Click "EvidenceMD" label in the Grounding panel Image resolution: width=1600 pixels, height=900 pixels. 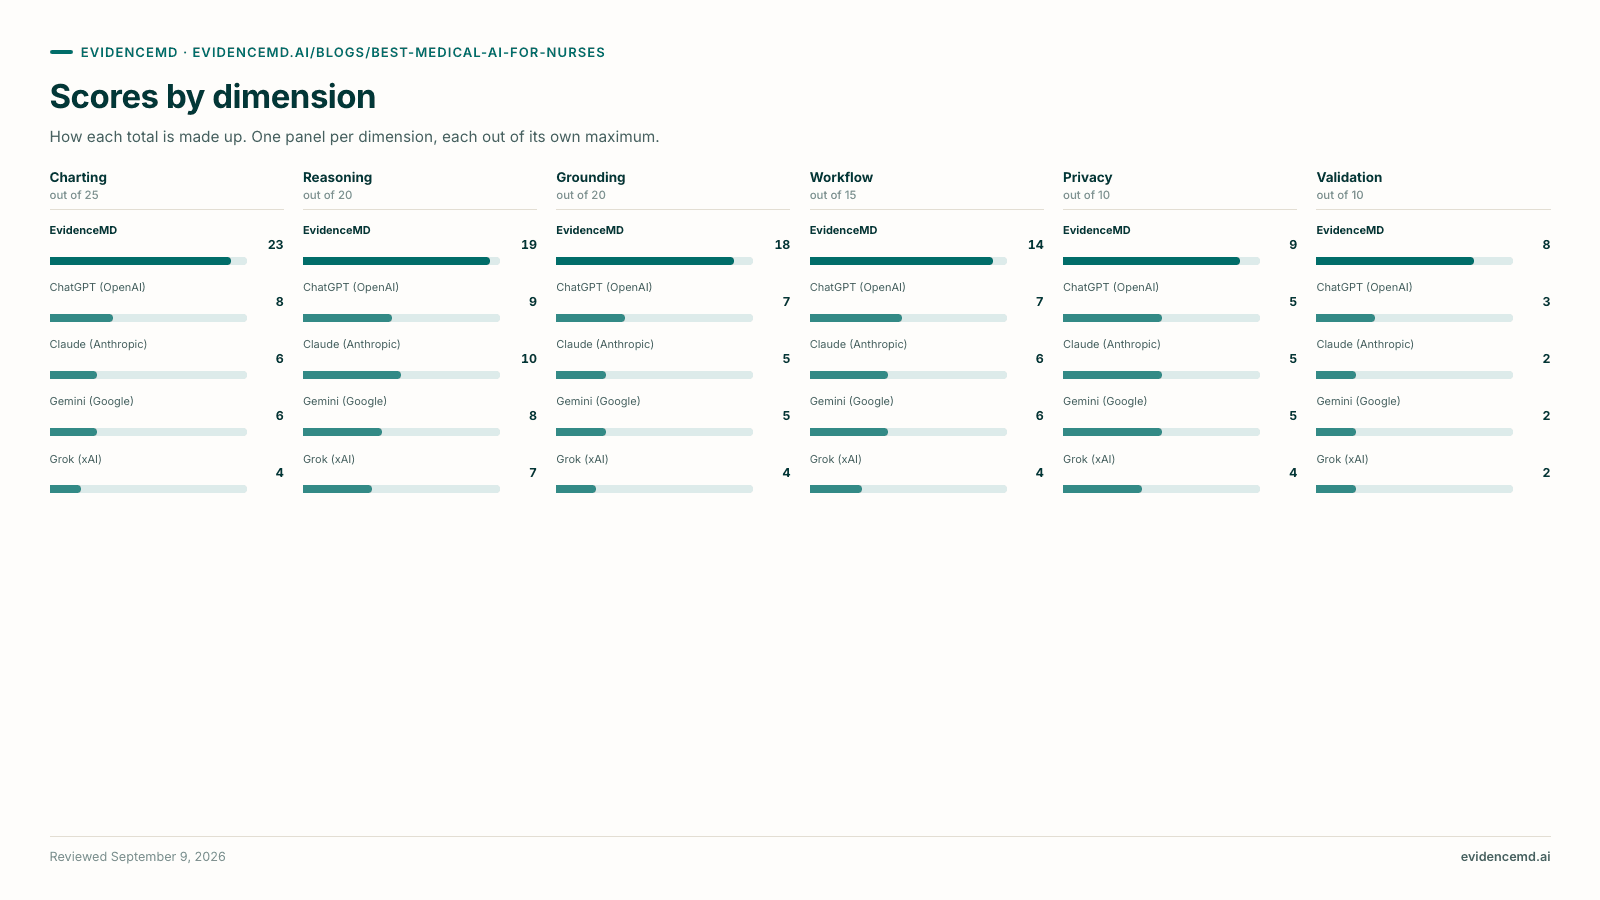[x=590, y=231]
